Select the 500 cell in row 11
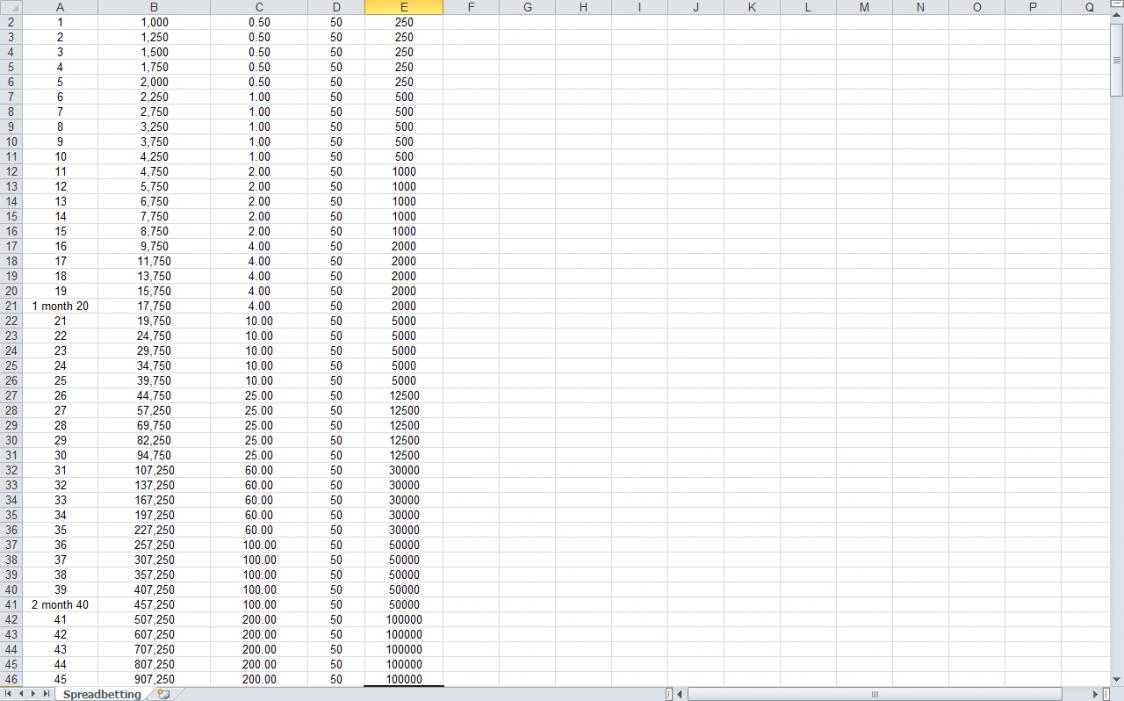The height and width of the screenshot is (701, 1124). click(404, 157)
